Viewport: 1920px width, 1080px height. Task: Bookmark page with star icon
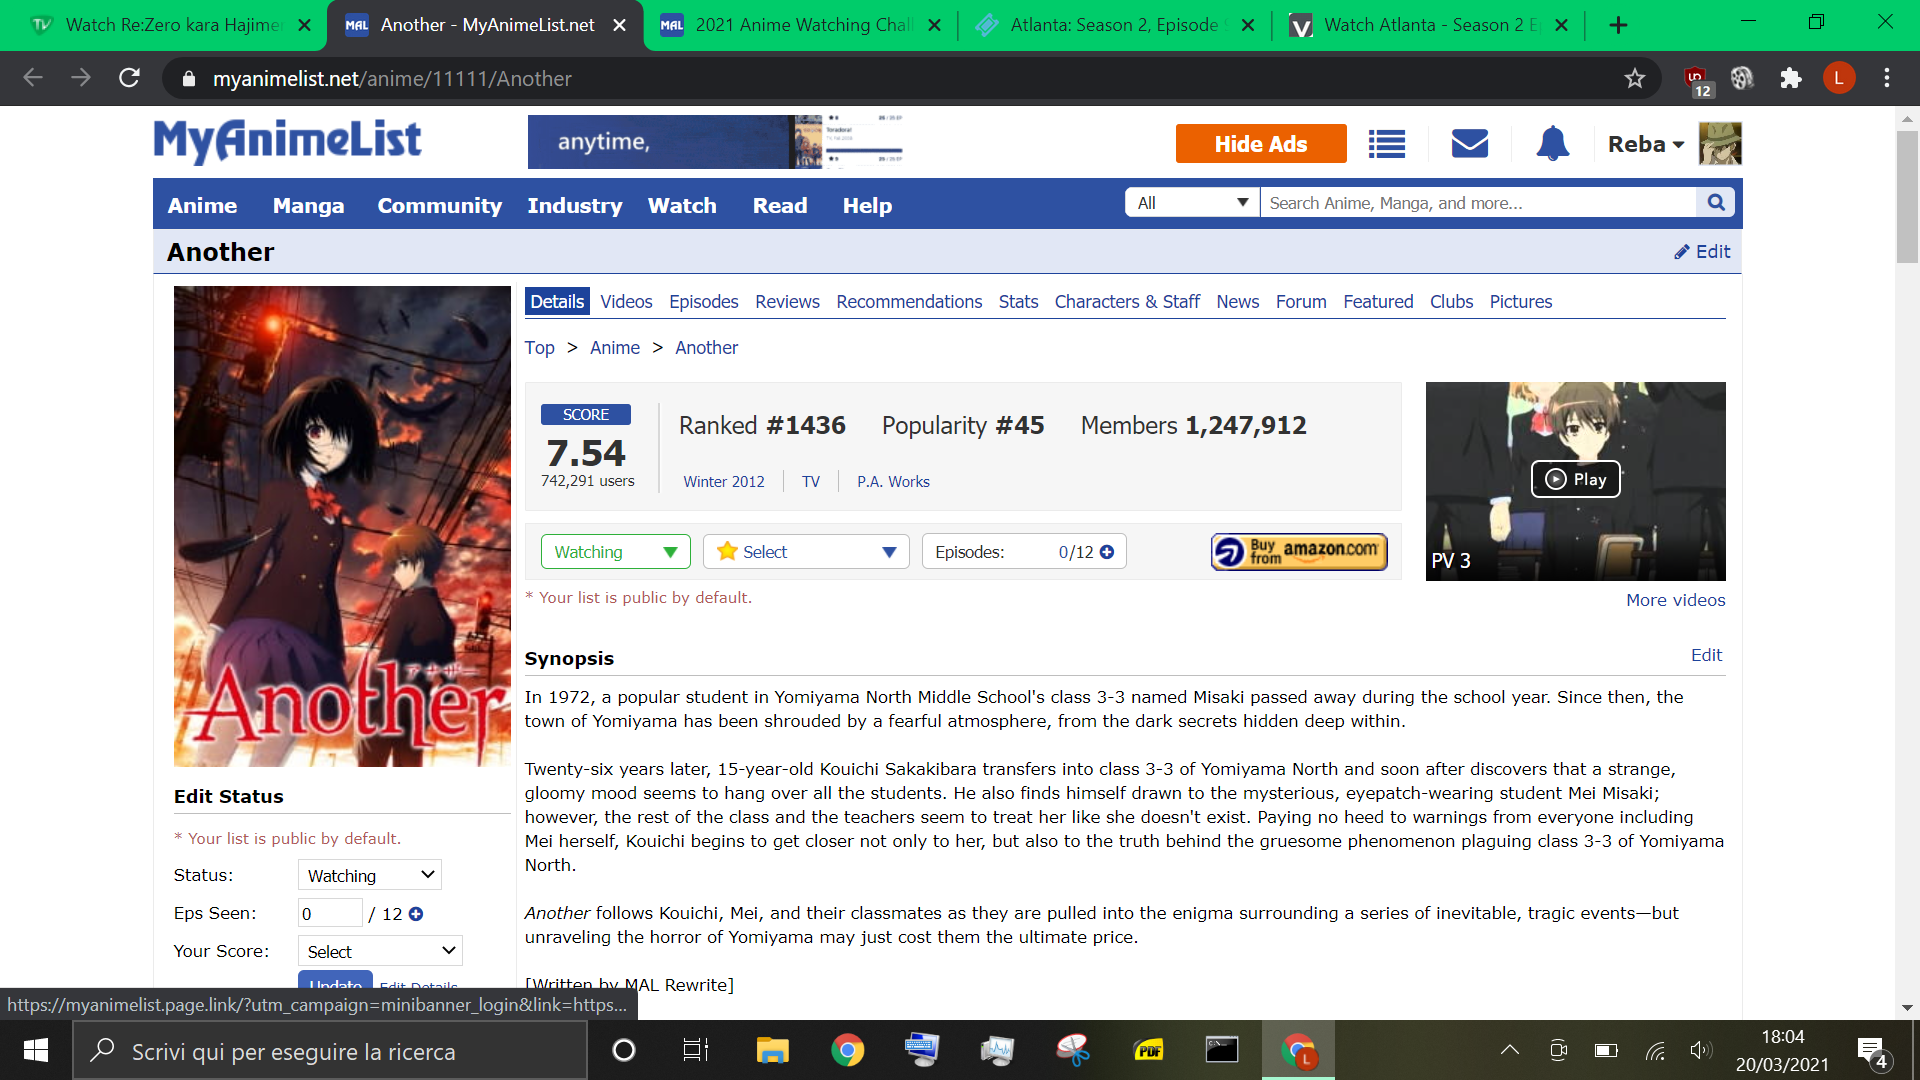coord(1635,78)
